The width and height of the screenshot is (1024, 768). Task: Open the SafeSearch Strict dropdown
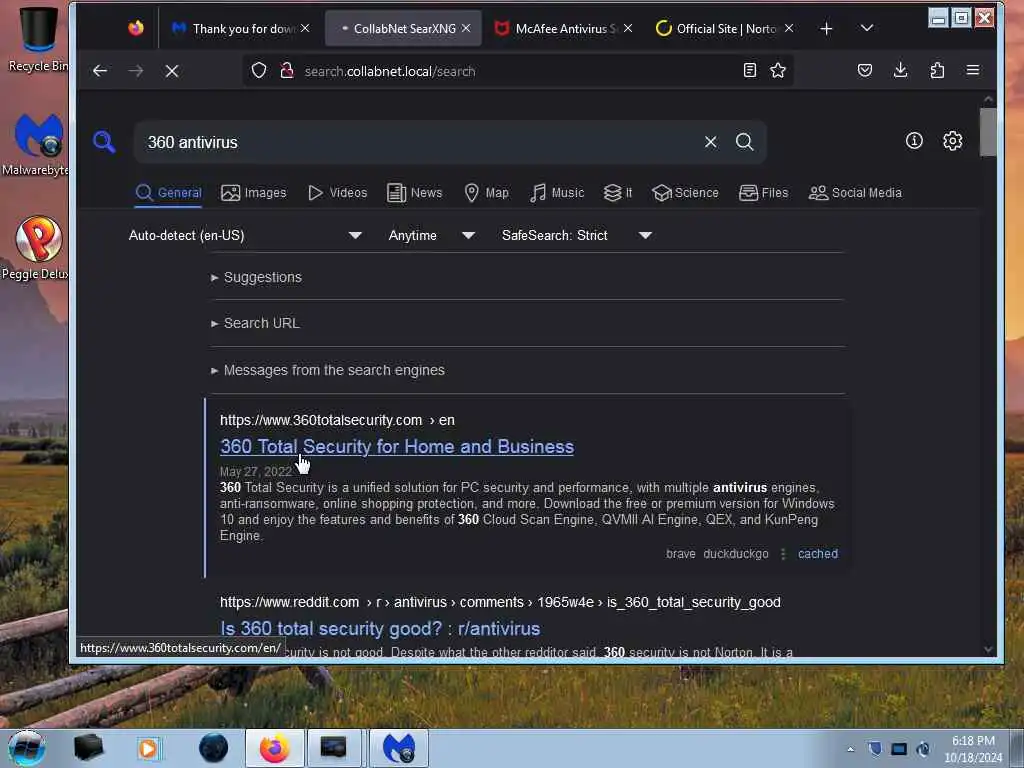[577, 235]
